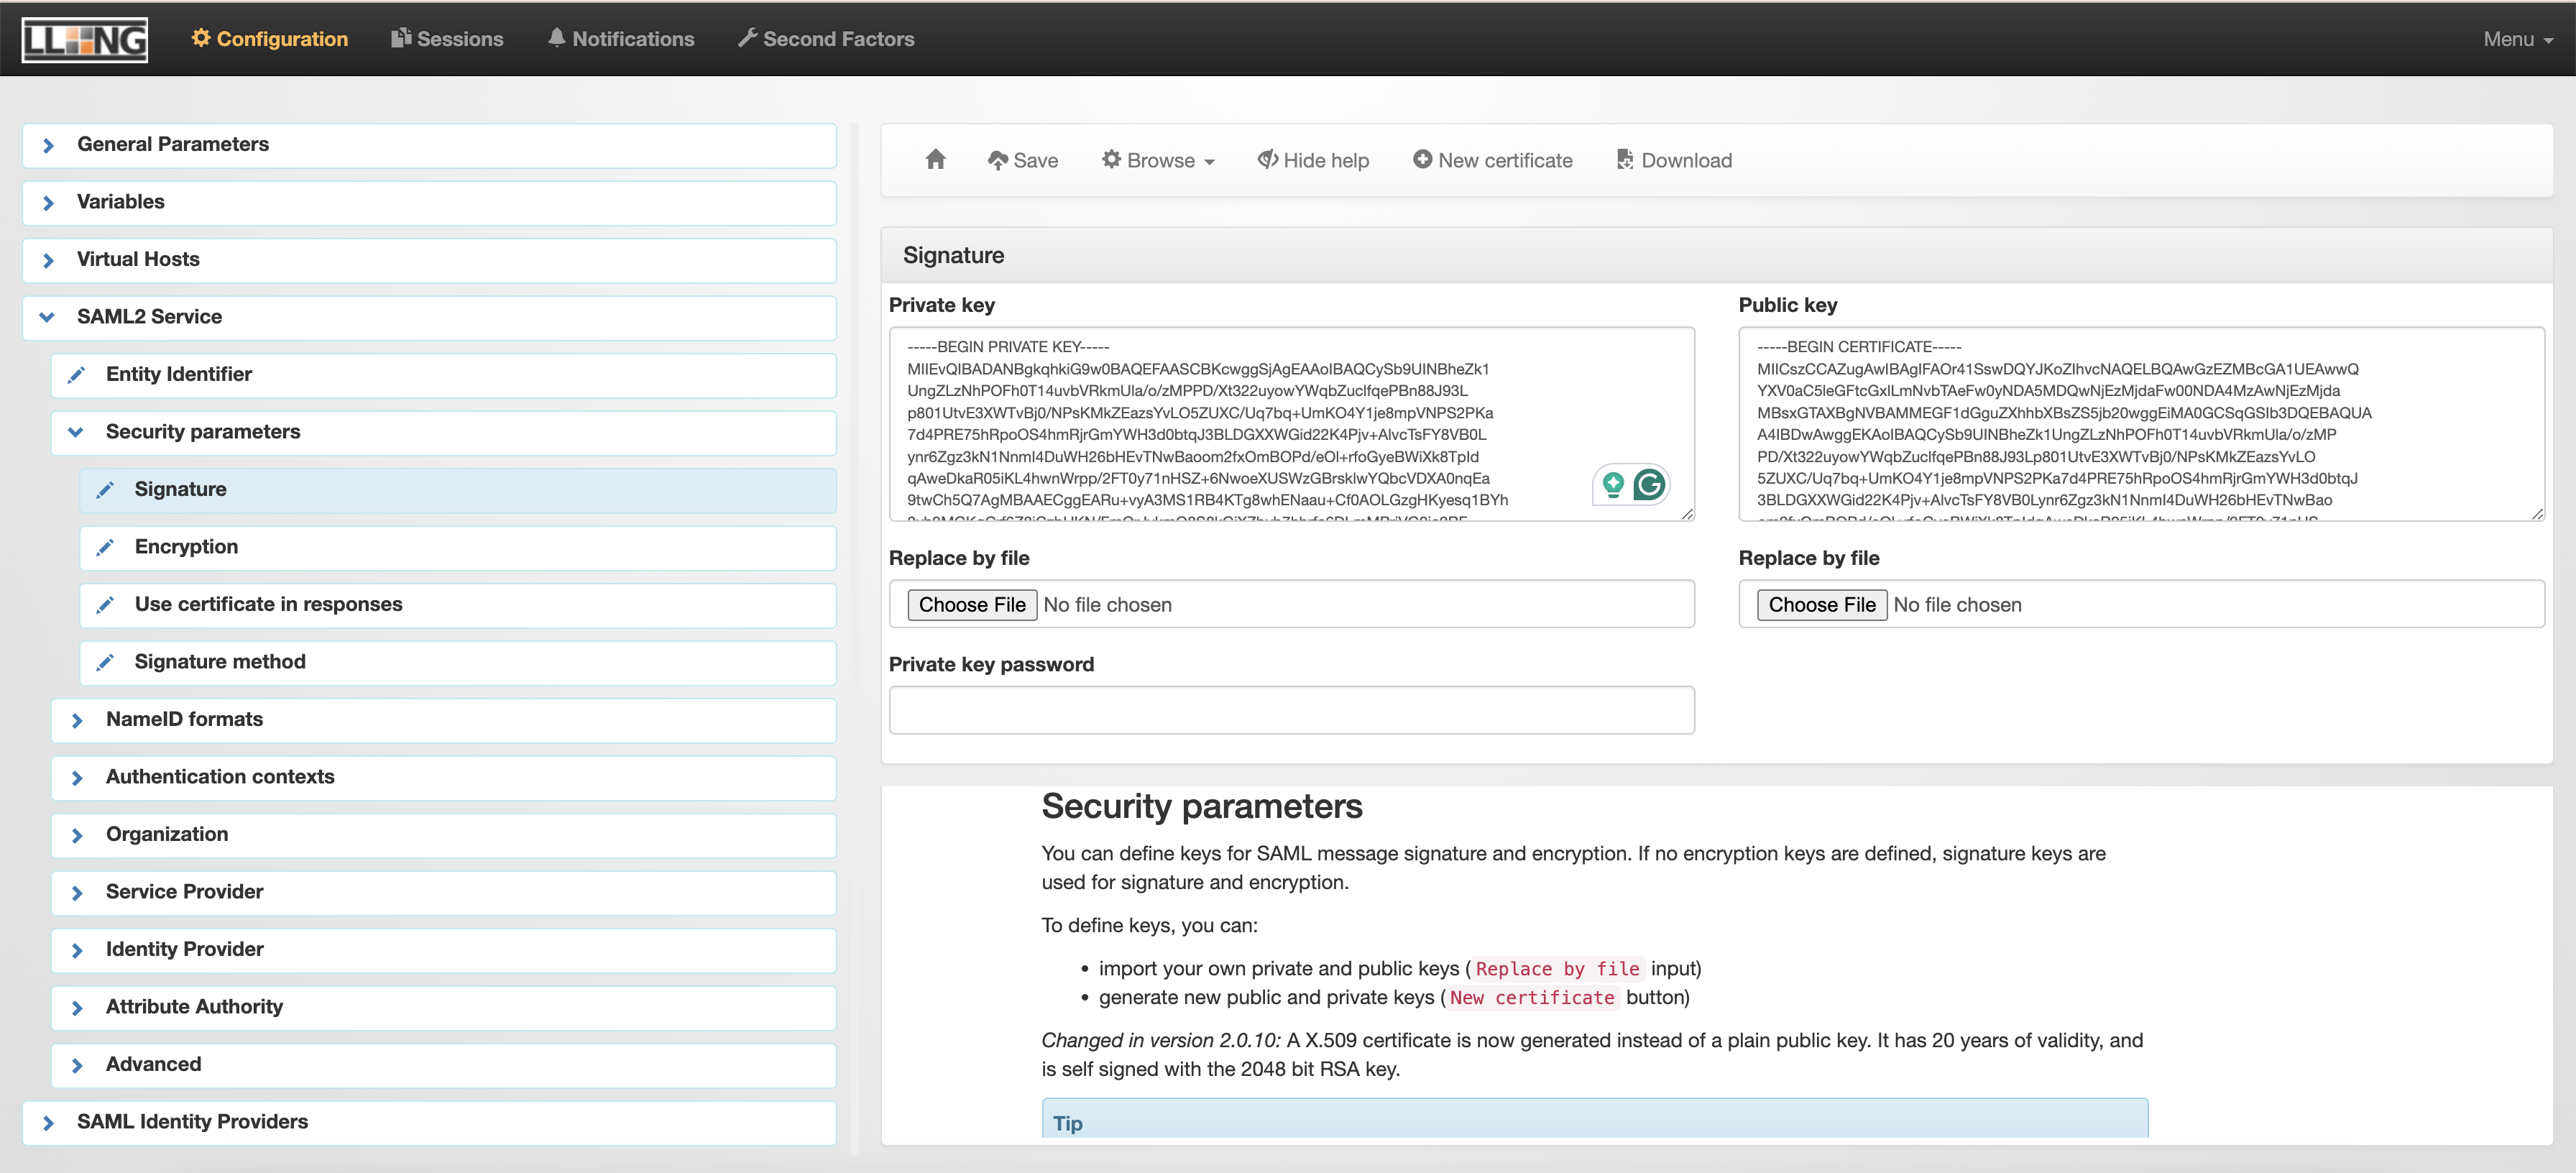Viewport: 2576px width, 1173px height.
Task: Click the Grammarly icon in Private key field
Action: [x=1649, y=485]
